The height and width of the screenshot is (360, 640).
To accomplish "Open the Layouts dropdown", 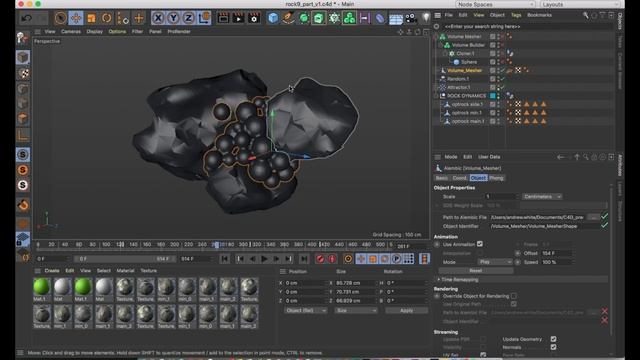I will pos(581,4).
